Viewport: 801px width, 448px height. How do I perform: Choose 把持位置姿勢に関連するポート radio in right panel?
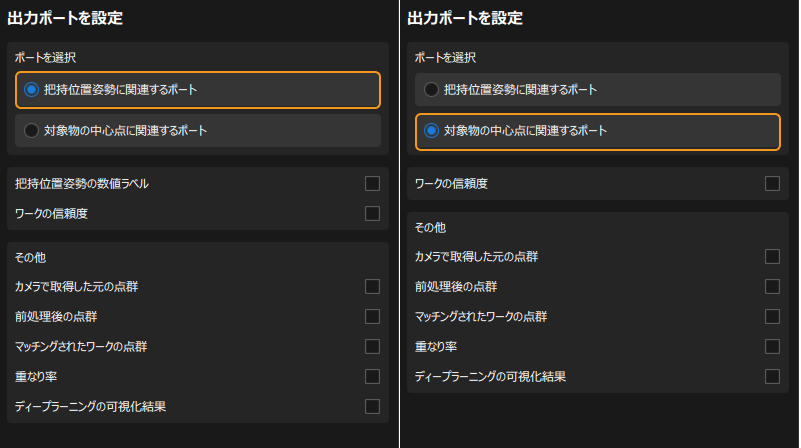click(x=431, y=90)
